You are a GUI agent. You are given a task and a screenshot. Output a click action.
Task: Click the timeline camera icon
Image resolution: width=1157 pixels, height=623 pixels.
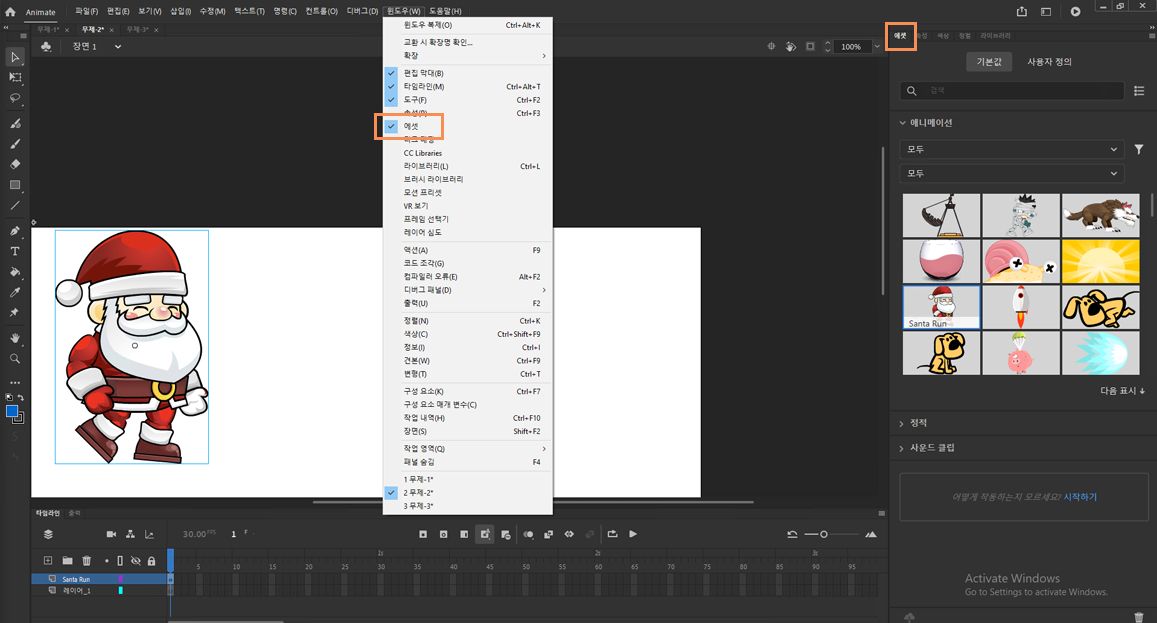coord(111,534)
